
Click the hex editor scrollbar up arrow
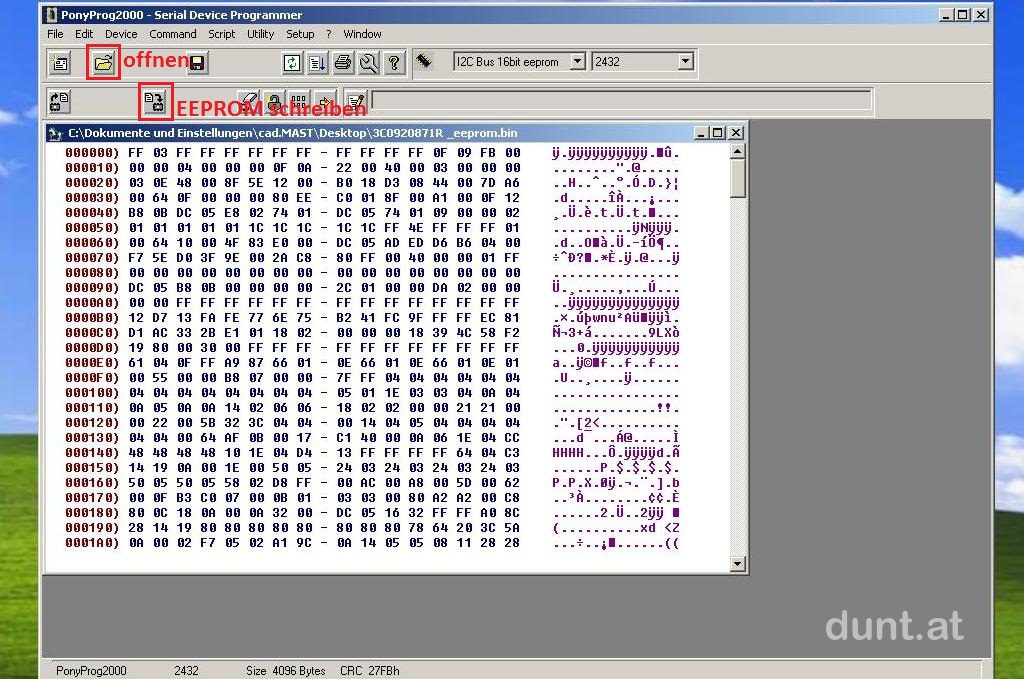[738, 152]
